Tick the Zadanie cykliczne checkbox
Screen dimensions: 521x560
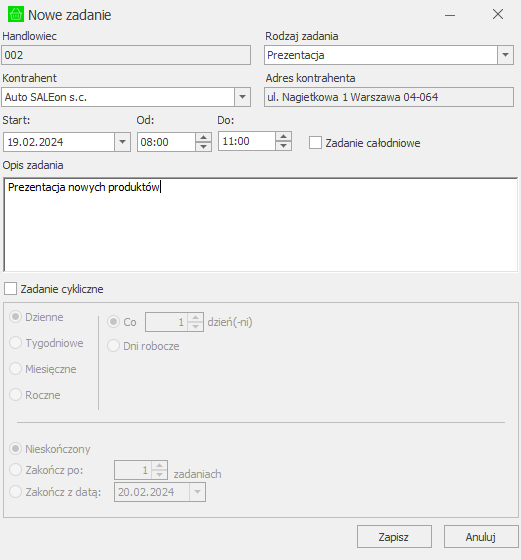tap(10, 289)
